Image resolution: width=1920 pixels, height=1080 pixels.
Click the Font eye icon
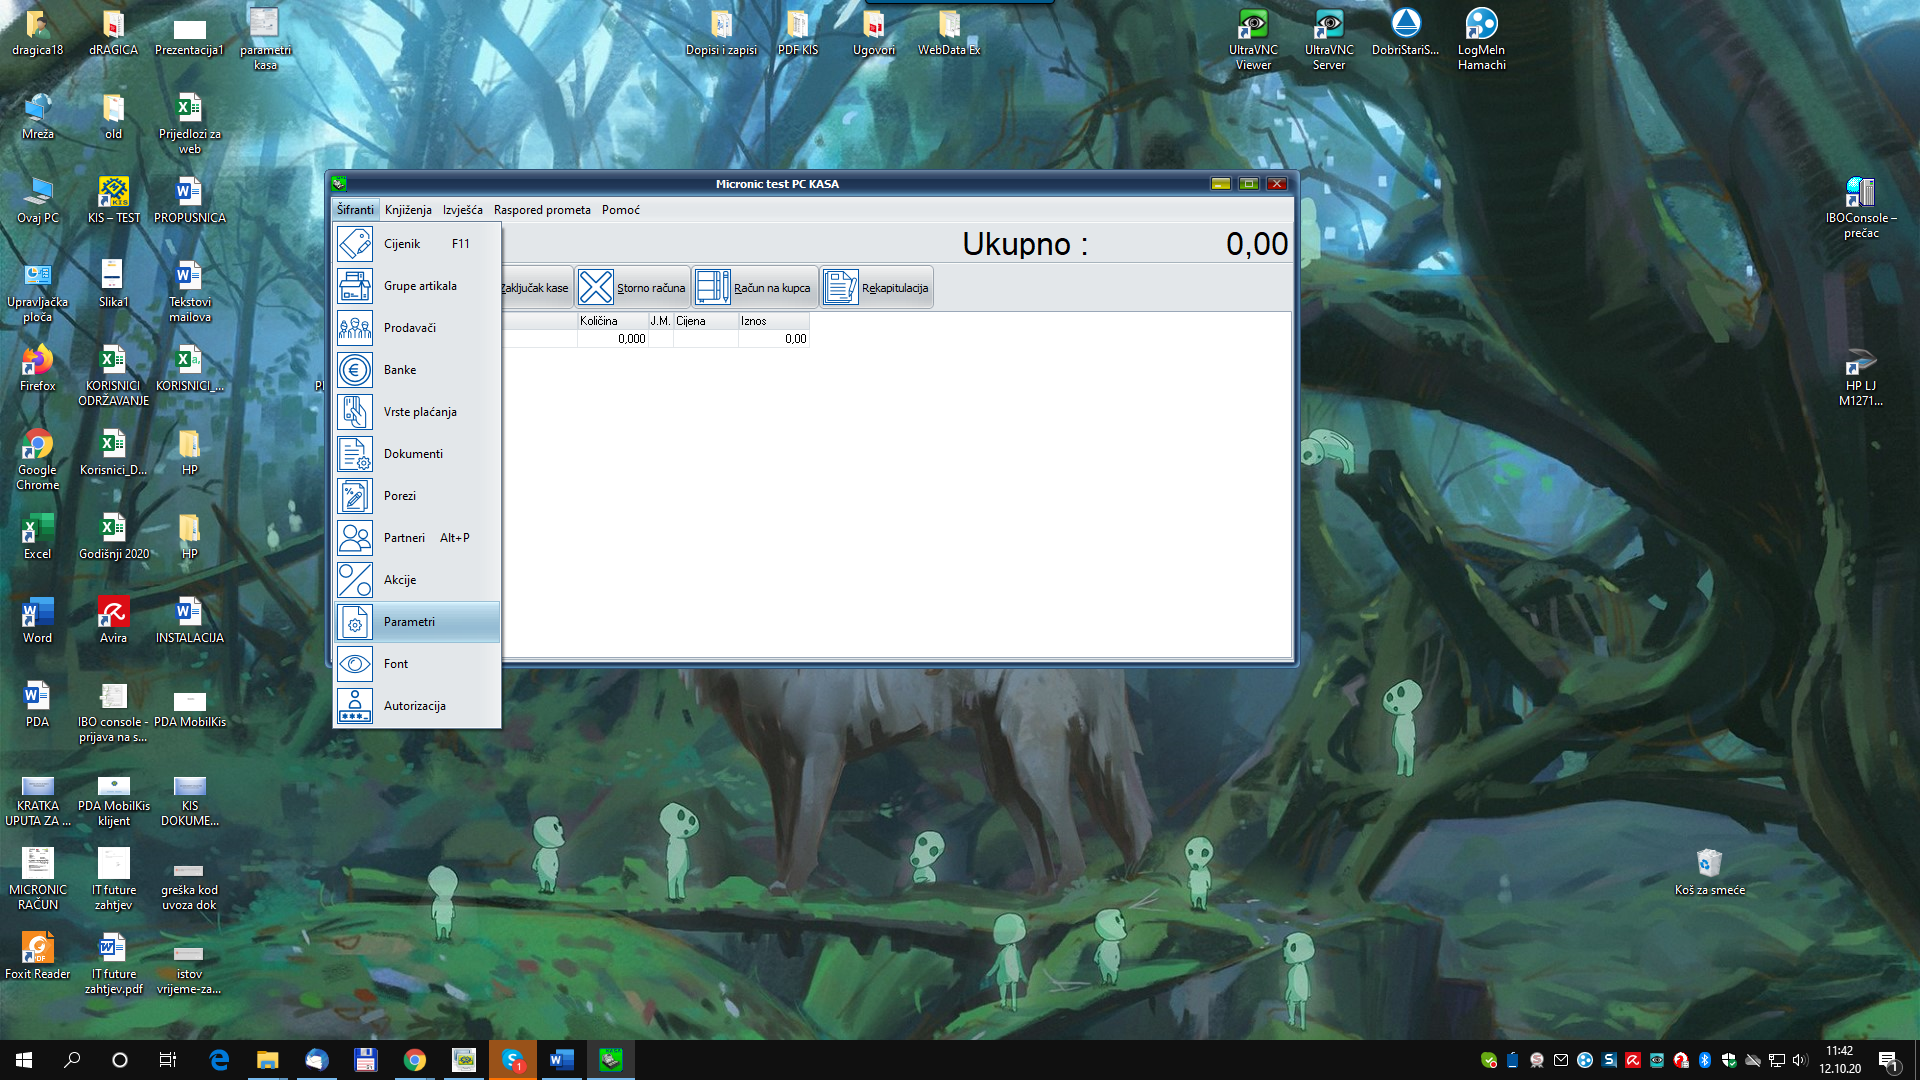(355, 664)
